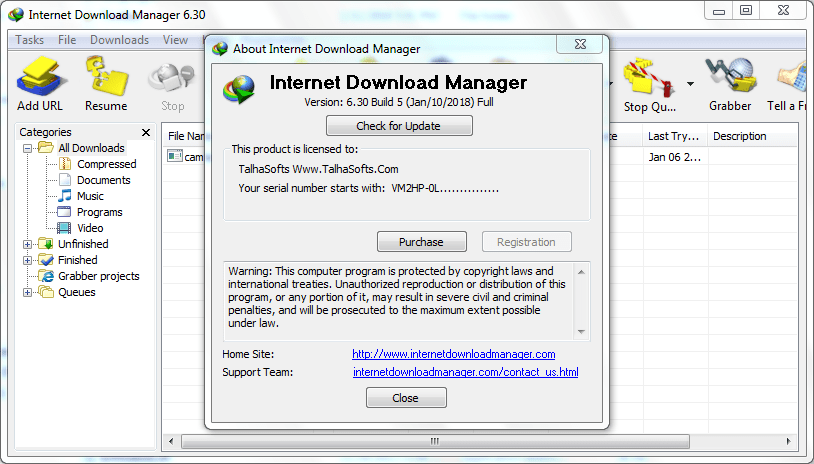
Task: Select the Compressed category folder icon
Action: click(65, 164)
